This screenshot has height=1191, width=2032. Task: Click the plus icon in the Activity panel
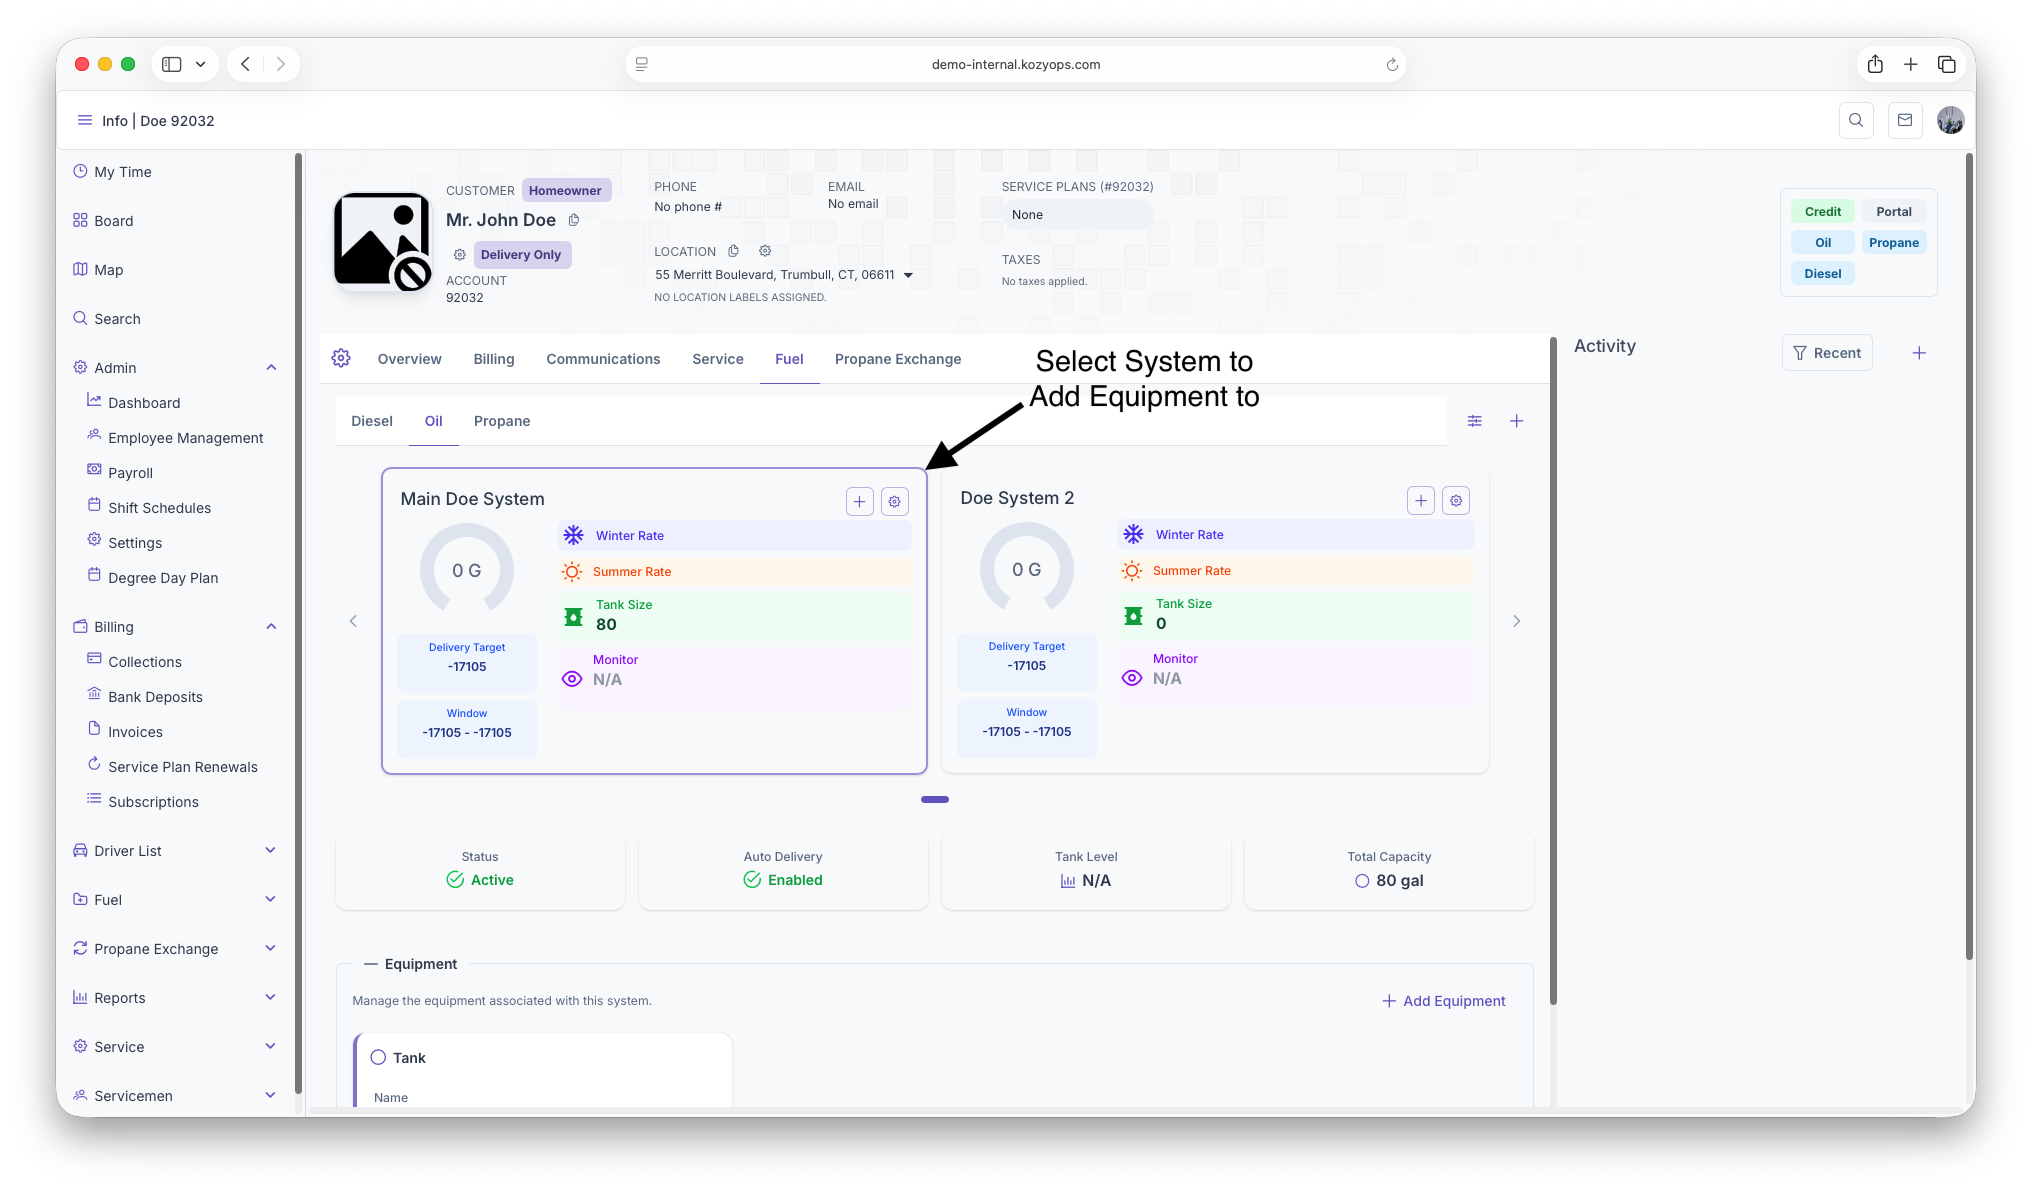click(x=1918, y=353)
